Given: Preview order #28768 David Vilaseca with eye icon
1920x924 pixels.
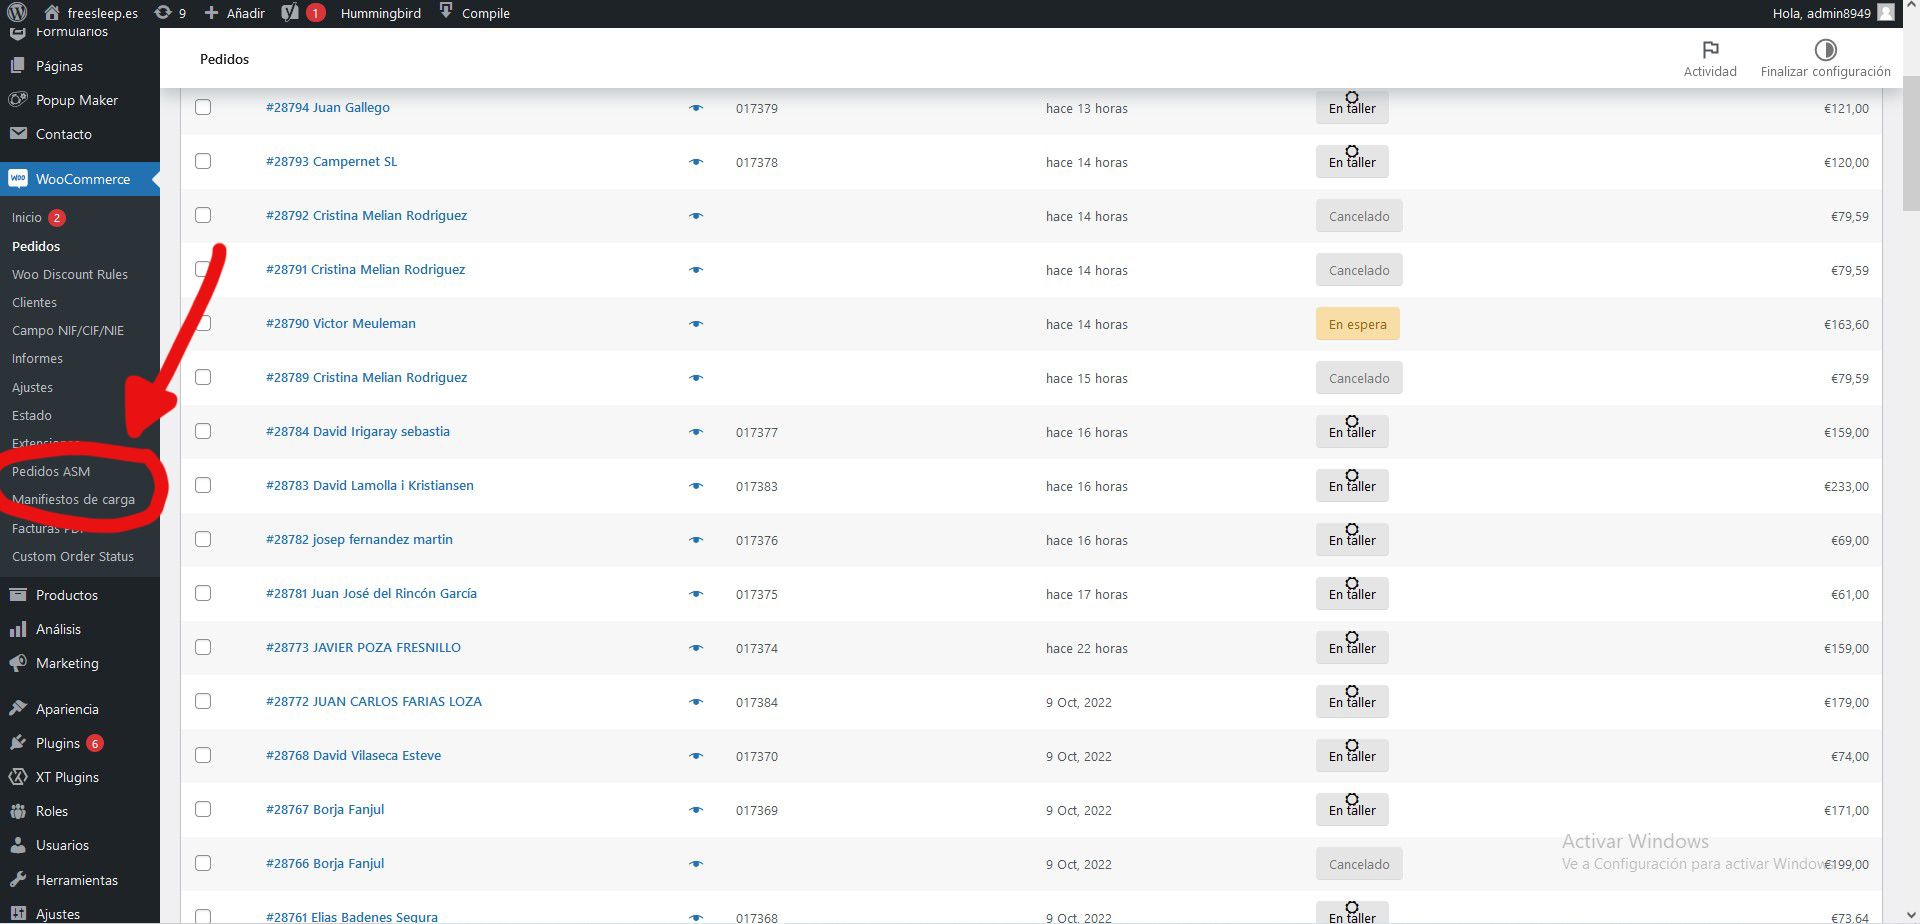Looking at the screenshot, I should pos(696,756).
